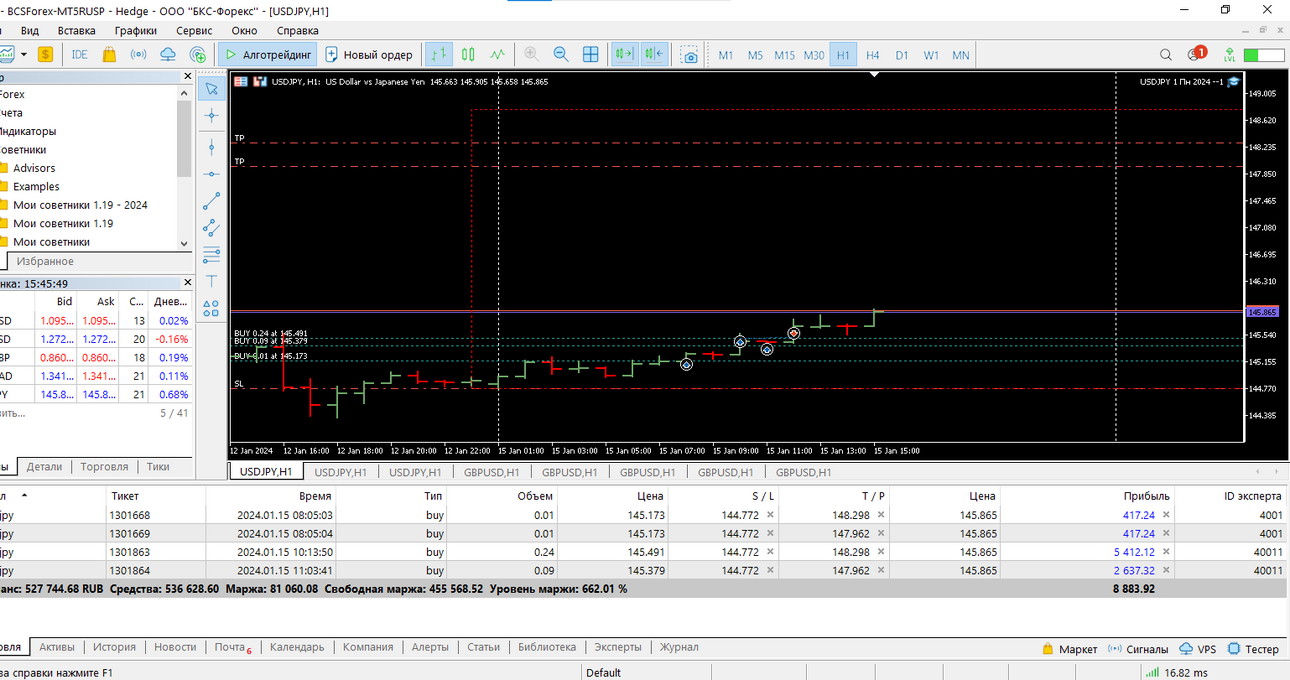Switch to Тики tab in Market Watch
Viewport: 1290px width, 680px height.
click(158, 467)
